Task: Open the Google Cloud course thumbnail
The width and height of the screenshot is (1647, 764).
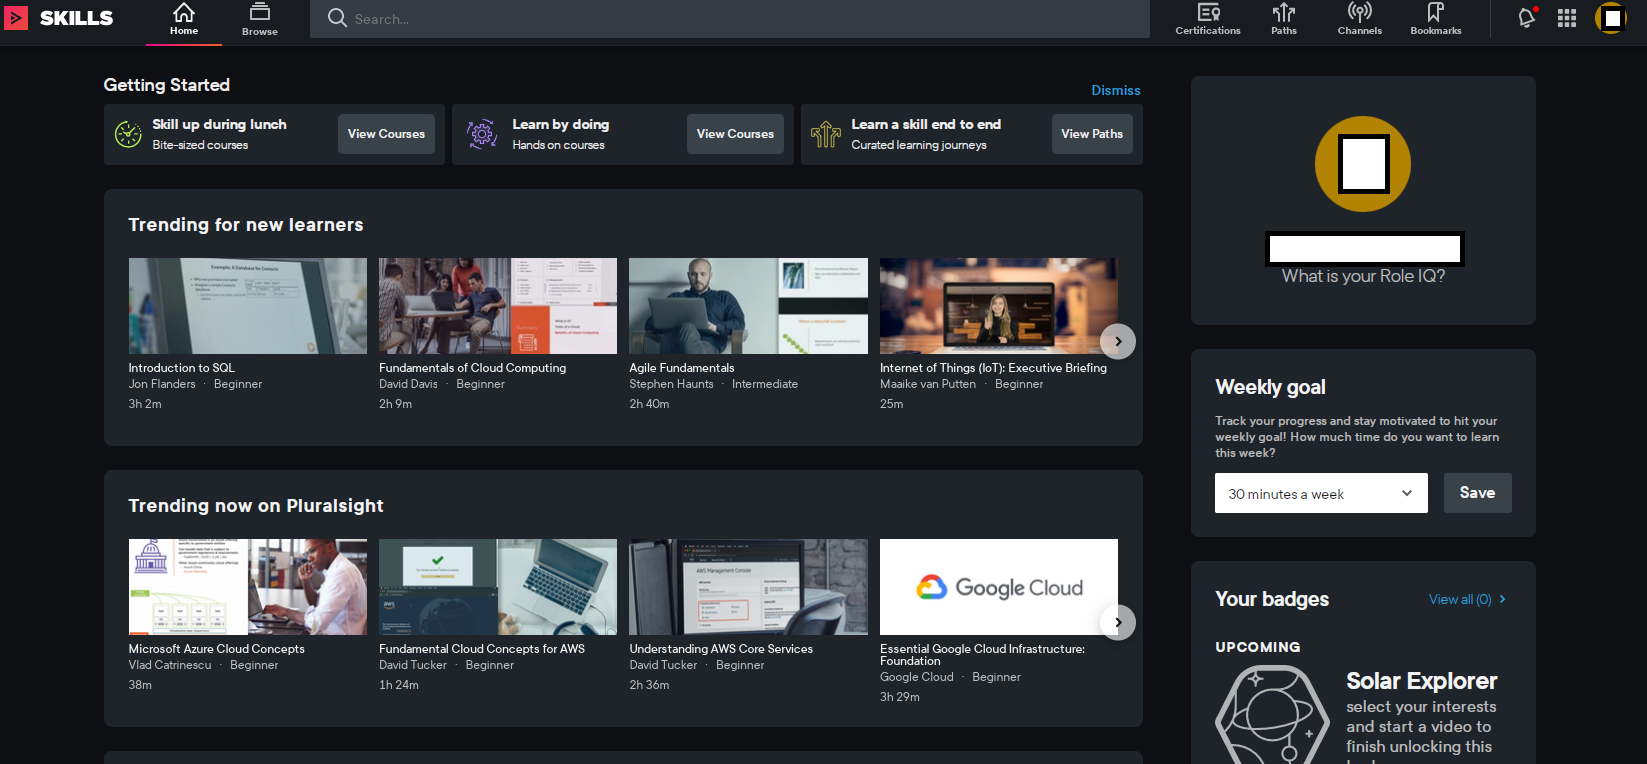Action: click(x=999, y=587)
